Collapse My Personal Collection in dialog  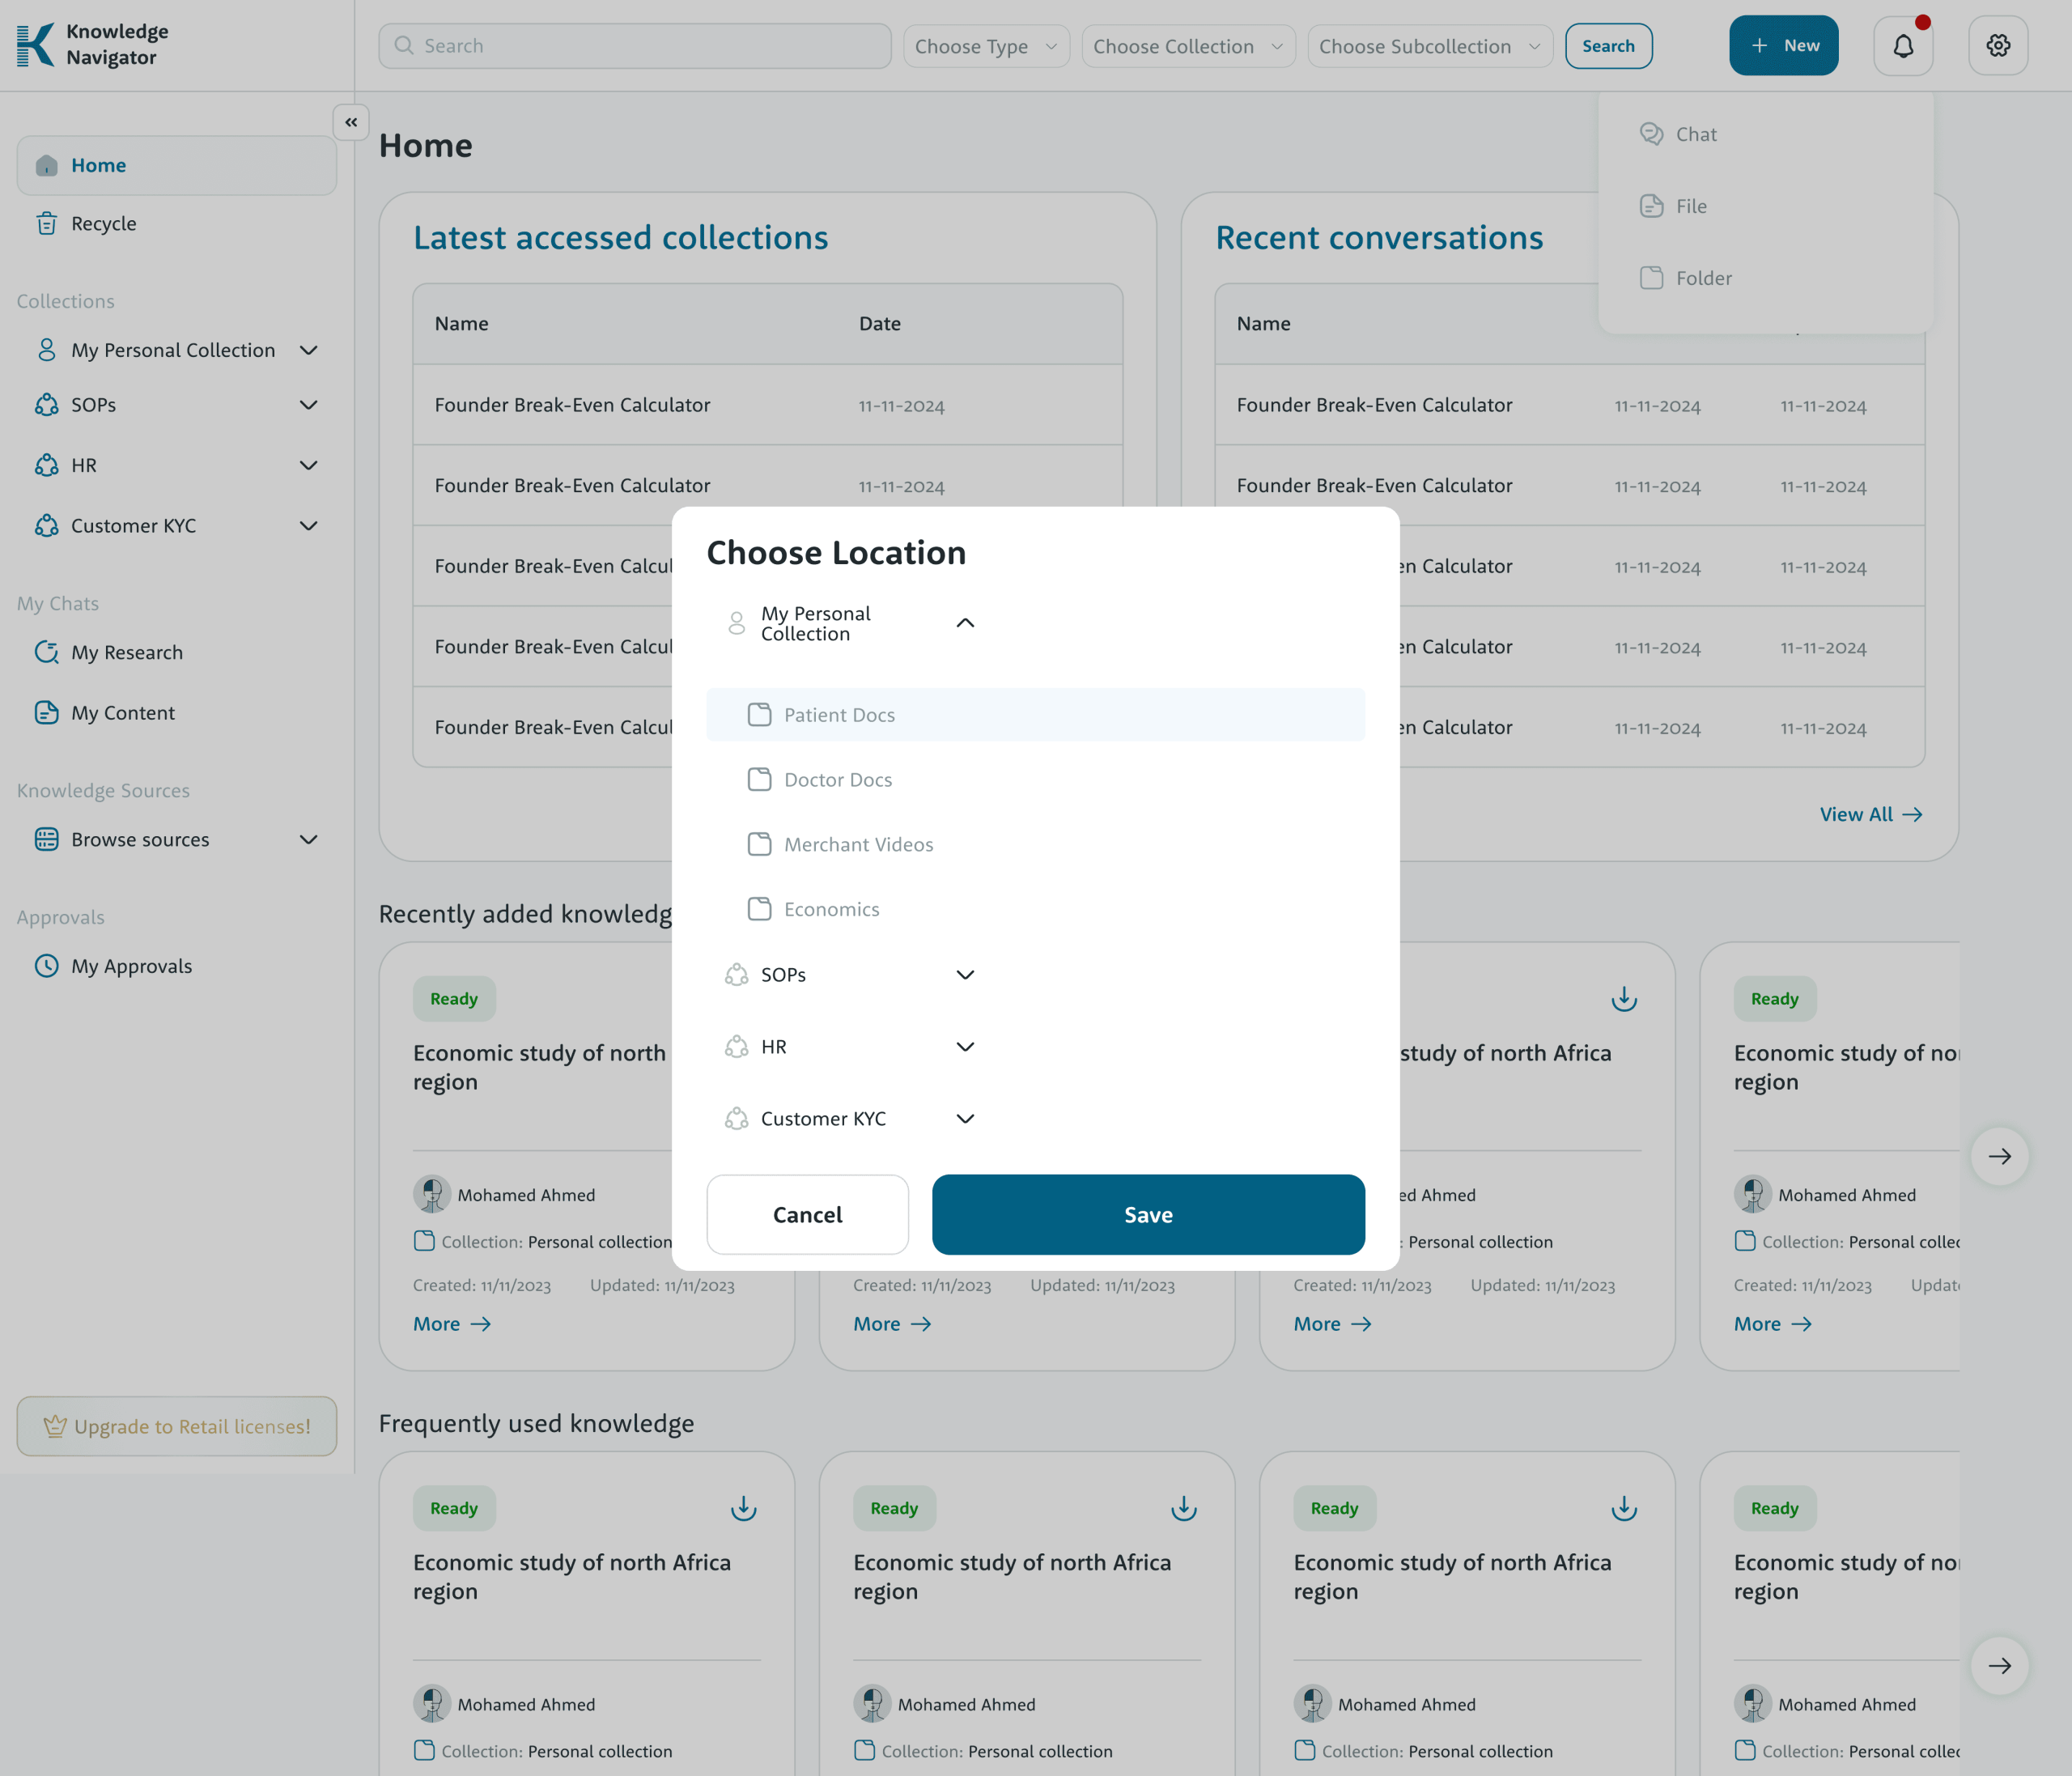964,623
